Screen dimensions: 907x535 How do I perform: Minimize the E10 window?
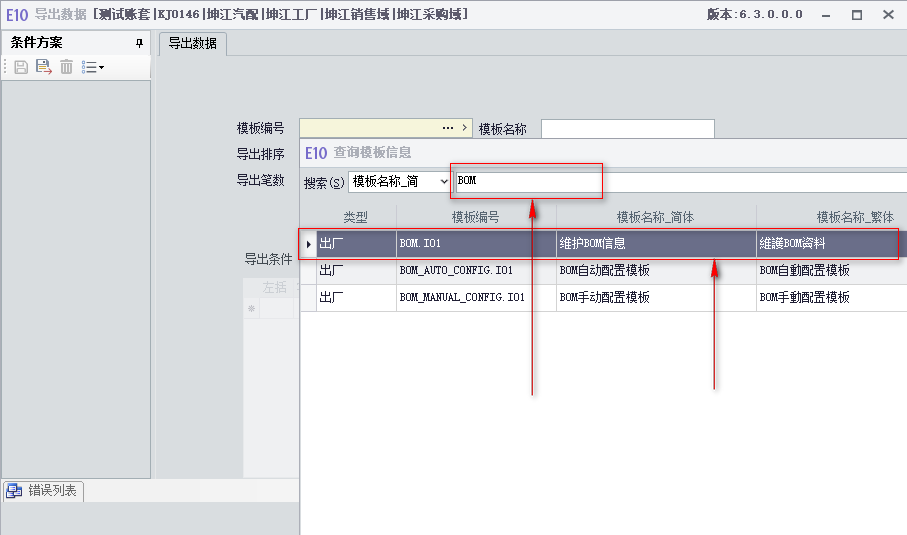[826, 16]
